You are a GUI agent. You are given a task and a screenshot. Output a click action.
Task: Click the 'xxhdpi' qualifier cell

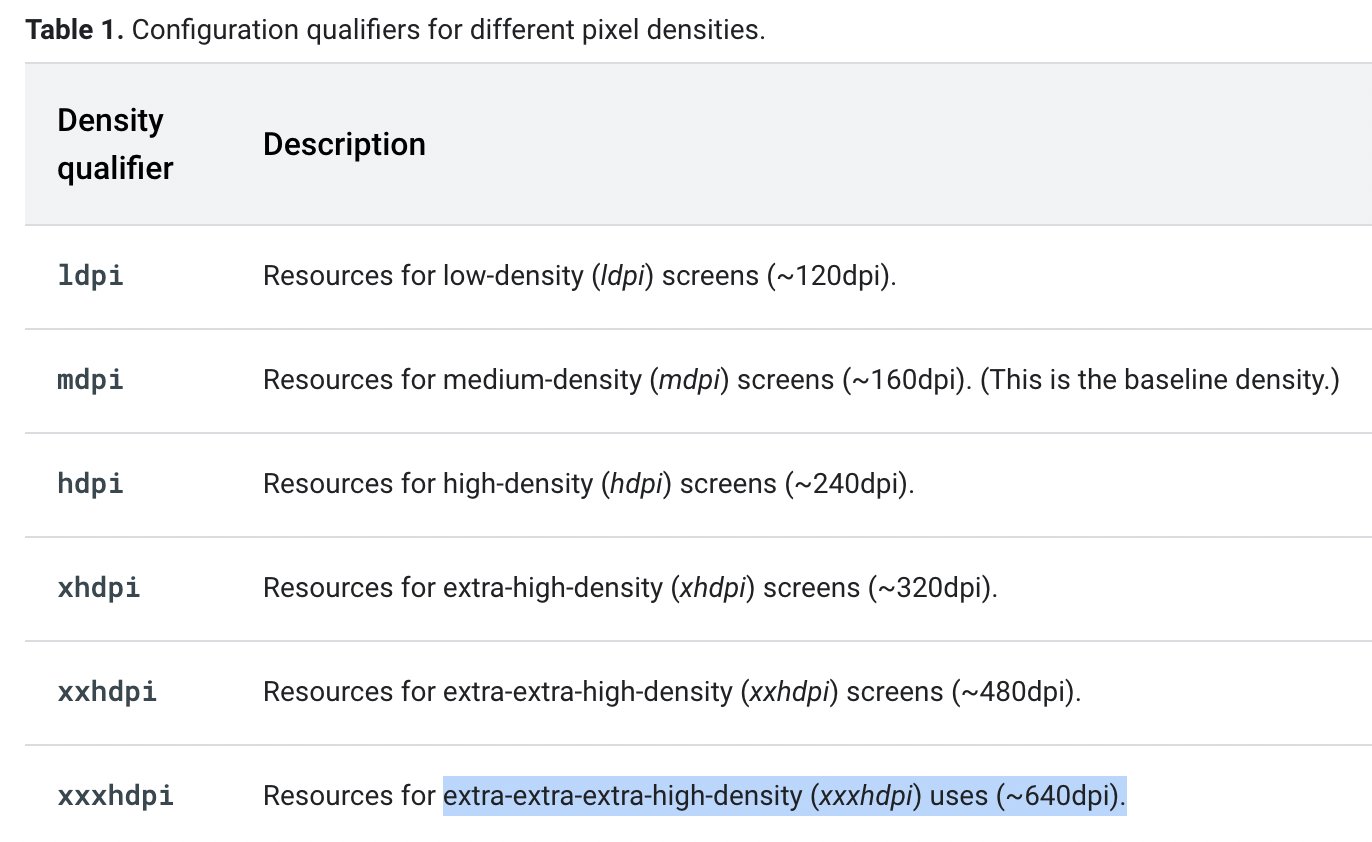pos(107,692)
